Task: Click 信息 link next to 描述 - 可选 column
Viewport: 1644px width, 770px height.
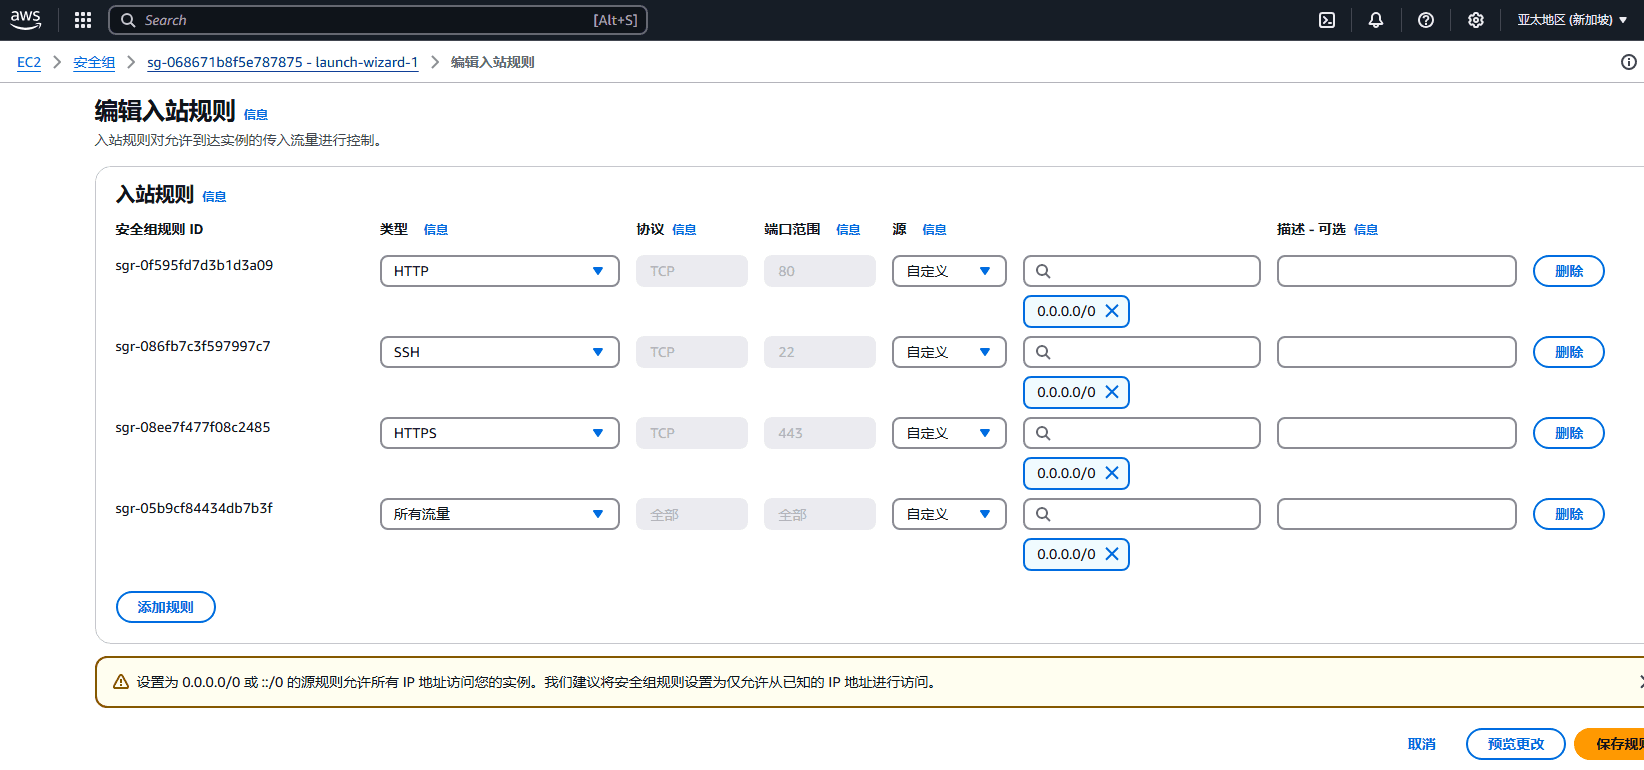Action: pyautogui.click(x=1366, y=229)
